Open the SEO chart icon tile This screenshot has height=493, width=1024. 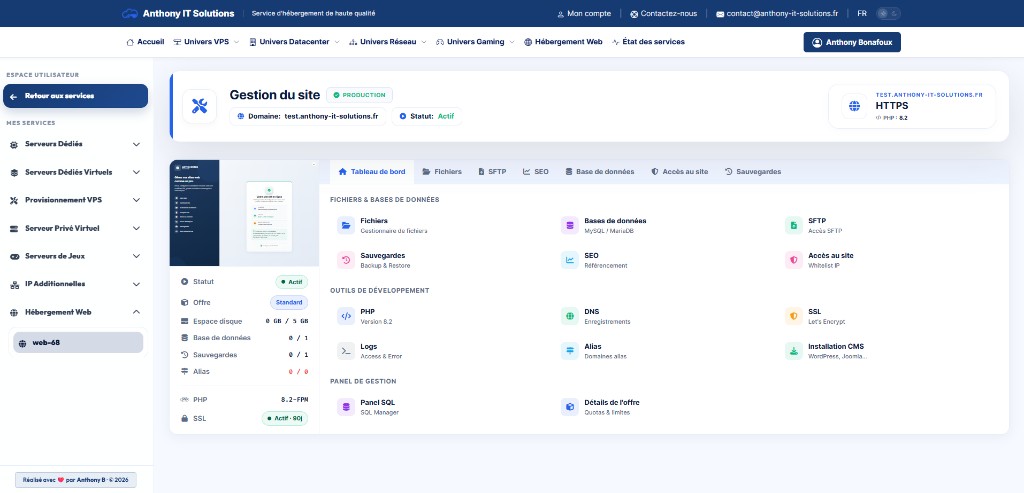(x=569, y=260)
